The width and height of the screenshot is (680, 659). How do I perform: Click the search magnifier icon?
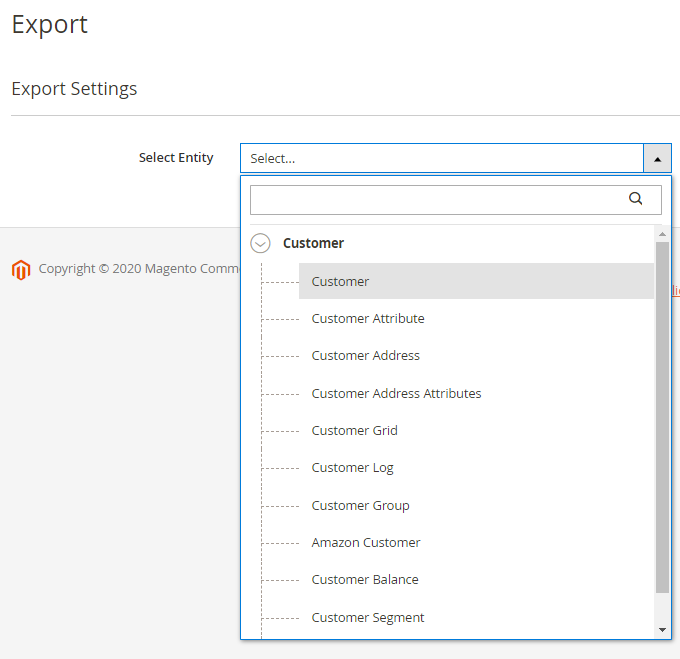coord(635,199)
